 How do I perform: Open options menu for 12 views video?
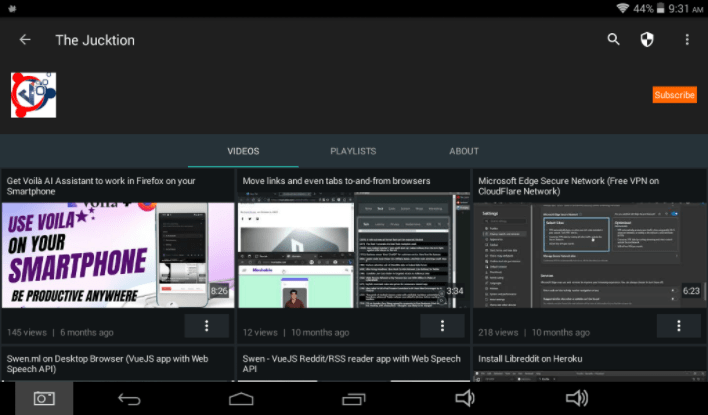[x=442, y=326]
